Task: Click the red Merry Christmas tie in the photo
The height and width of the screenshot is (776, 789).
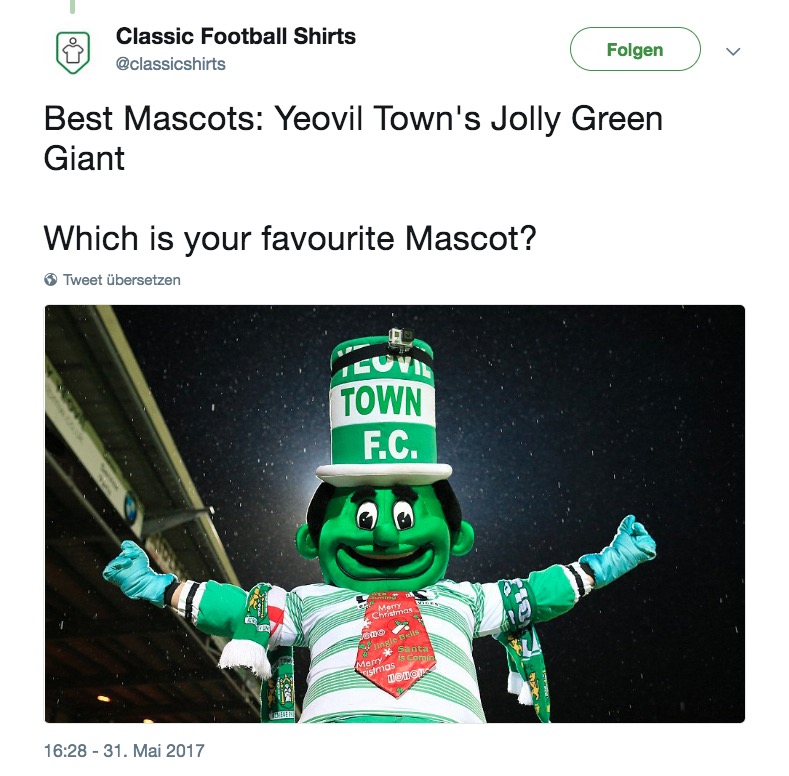Action: [x=394, y=644]
